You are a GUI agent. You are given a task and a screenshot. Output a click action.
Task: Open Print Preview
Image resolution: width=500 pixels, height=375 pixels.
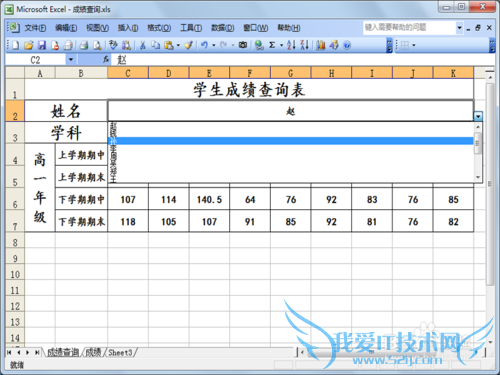click(x=97, y=45)
